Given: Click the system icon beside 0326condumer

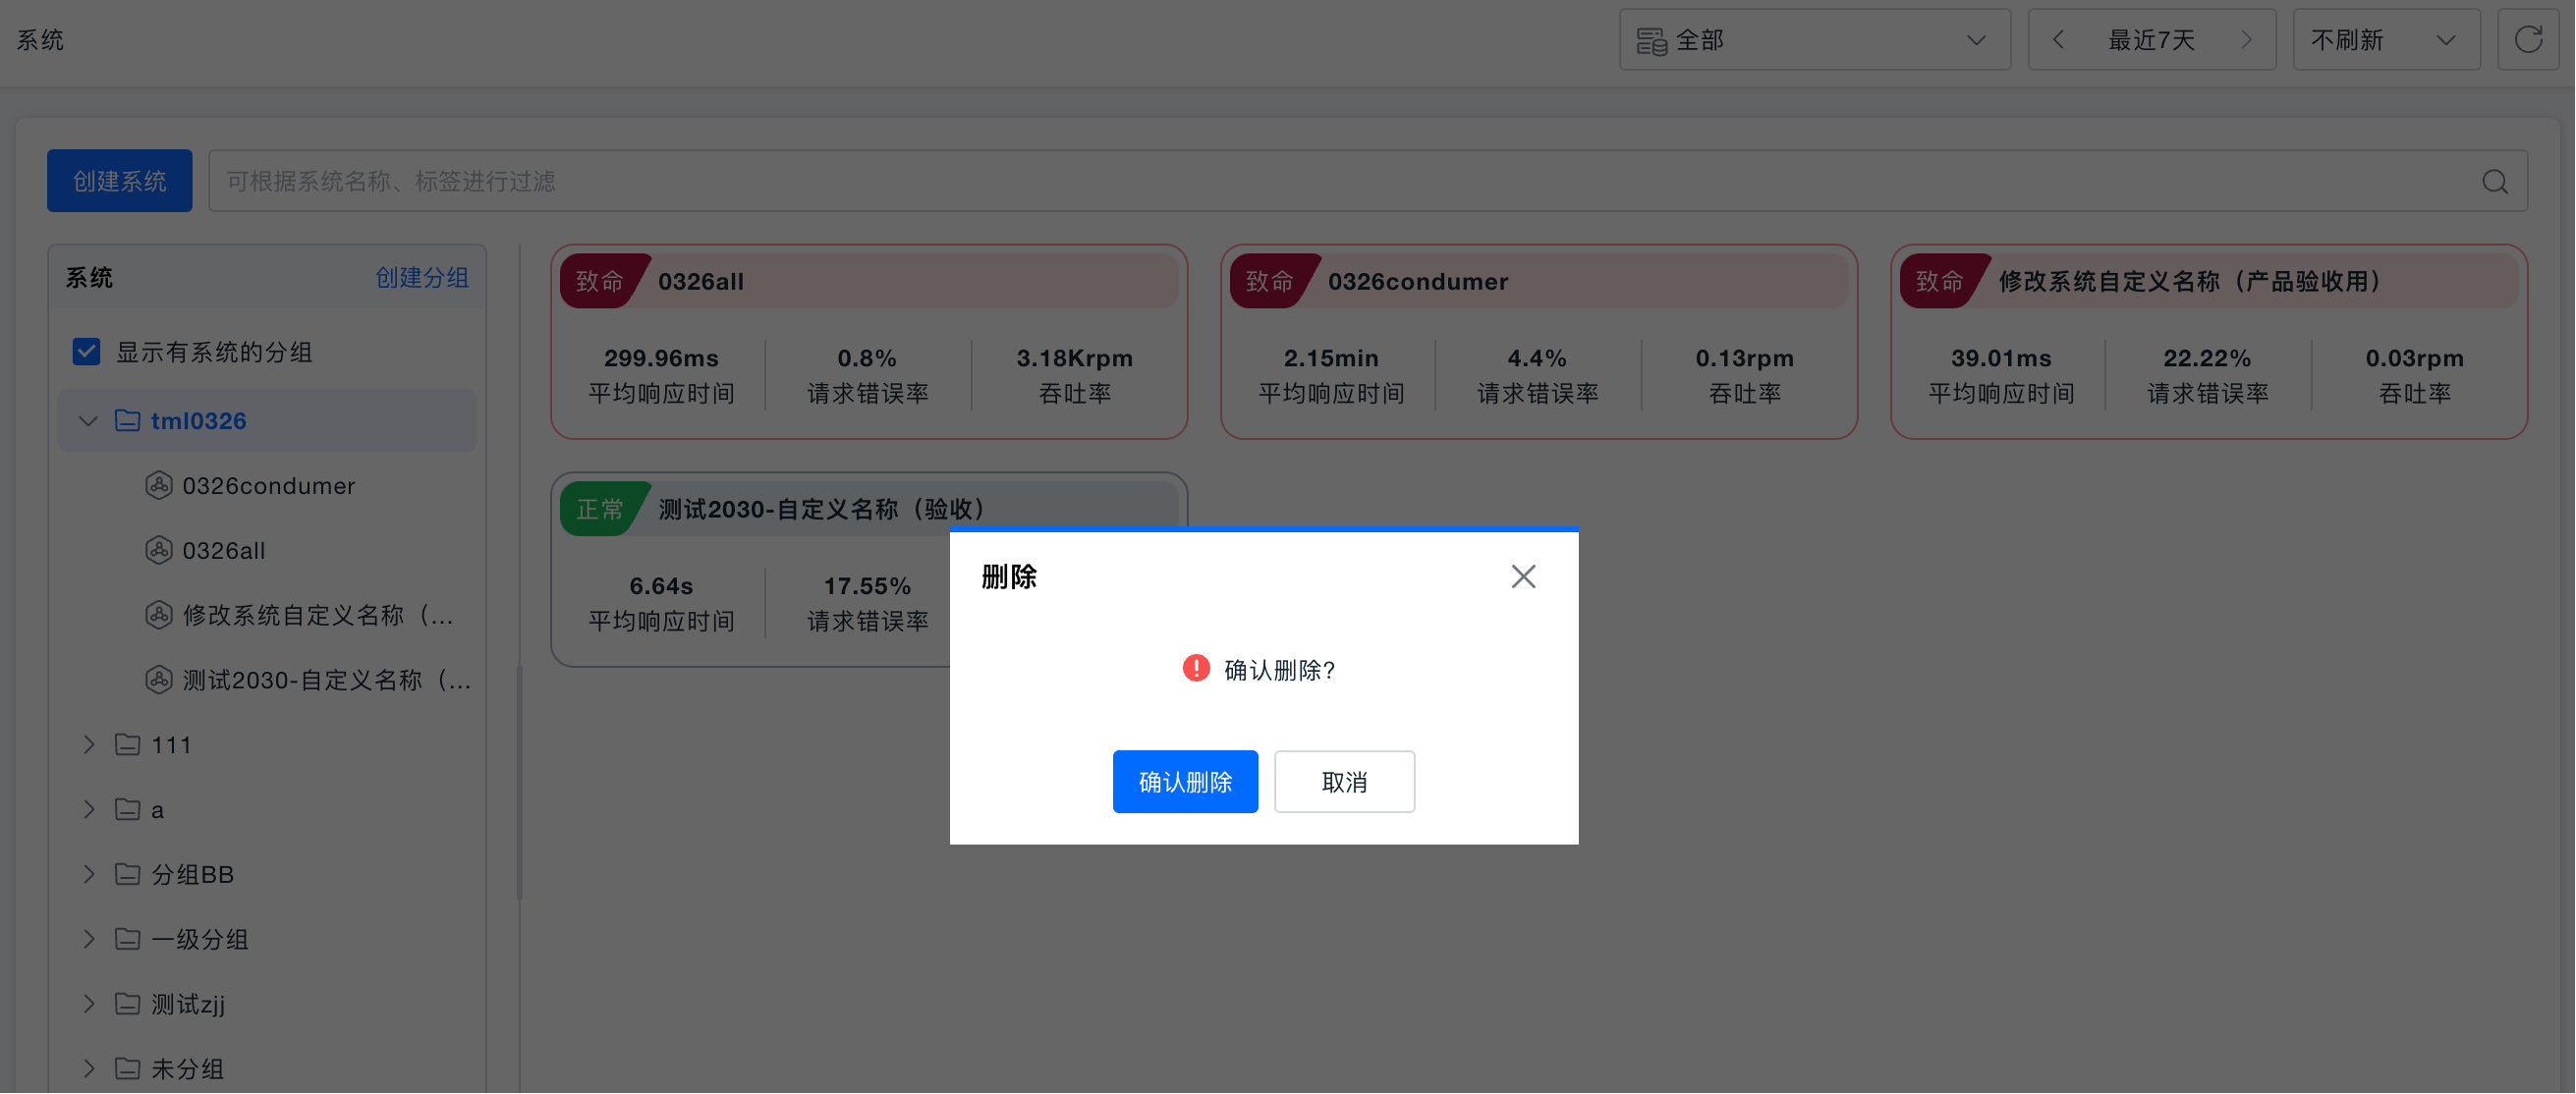Looking at the screenshot, I should coord(159,485).
